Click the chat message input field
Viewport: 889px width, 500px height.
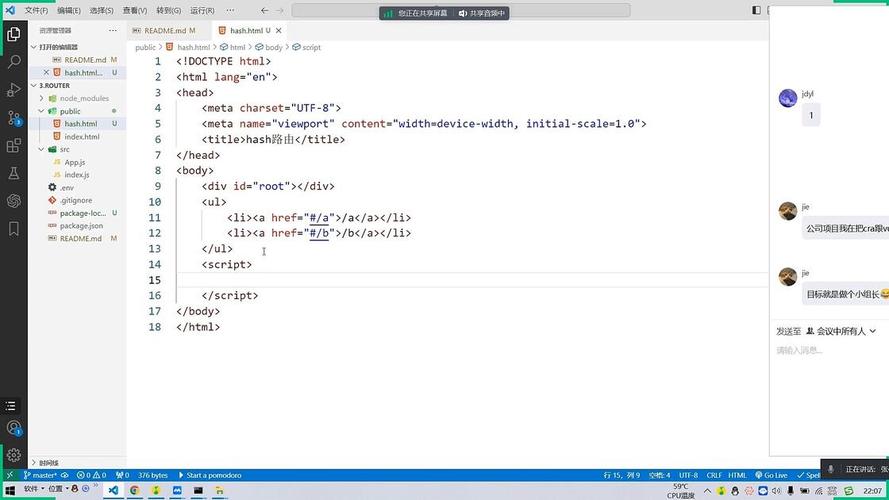pyautogui.click(x=831, y=350)
